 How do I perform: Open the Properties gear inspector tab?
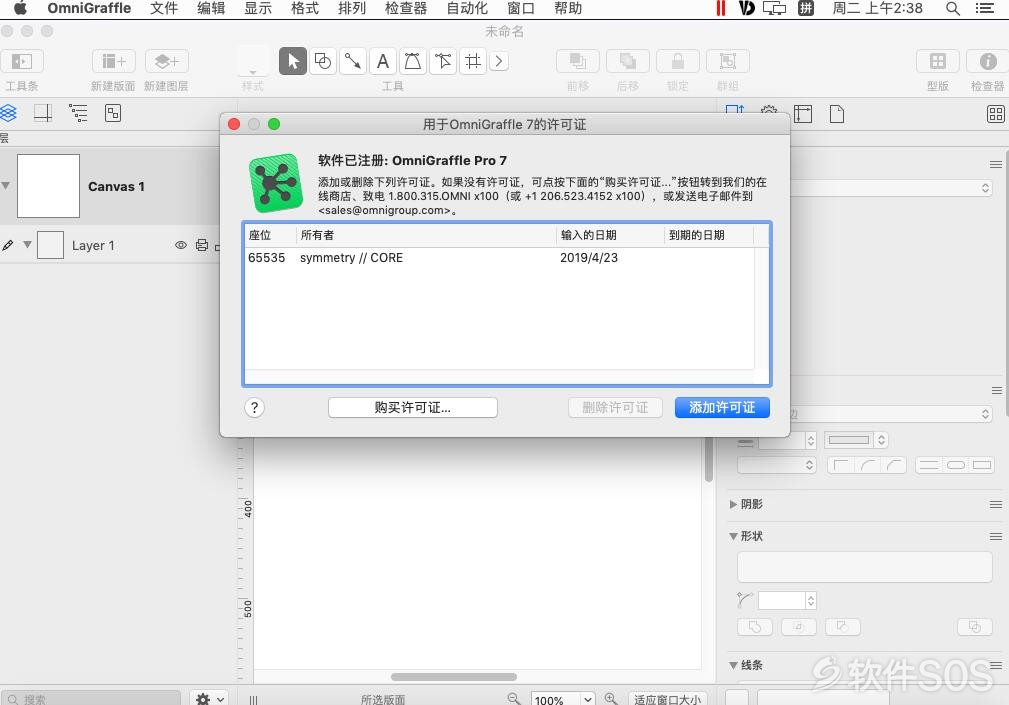(x=769, y=110)
